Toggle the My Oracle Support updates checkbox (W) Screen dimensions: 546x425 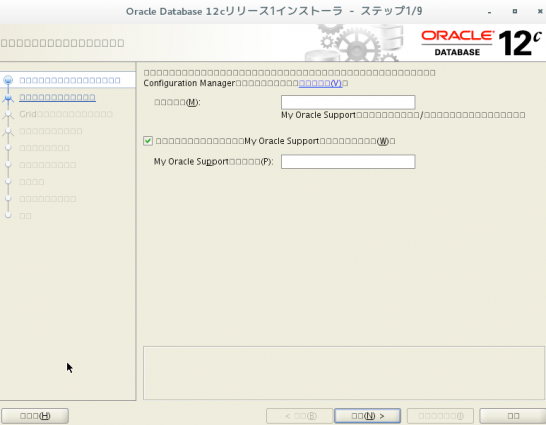pos(148,141)
